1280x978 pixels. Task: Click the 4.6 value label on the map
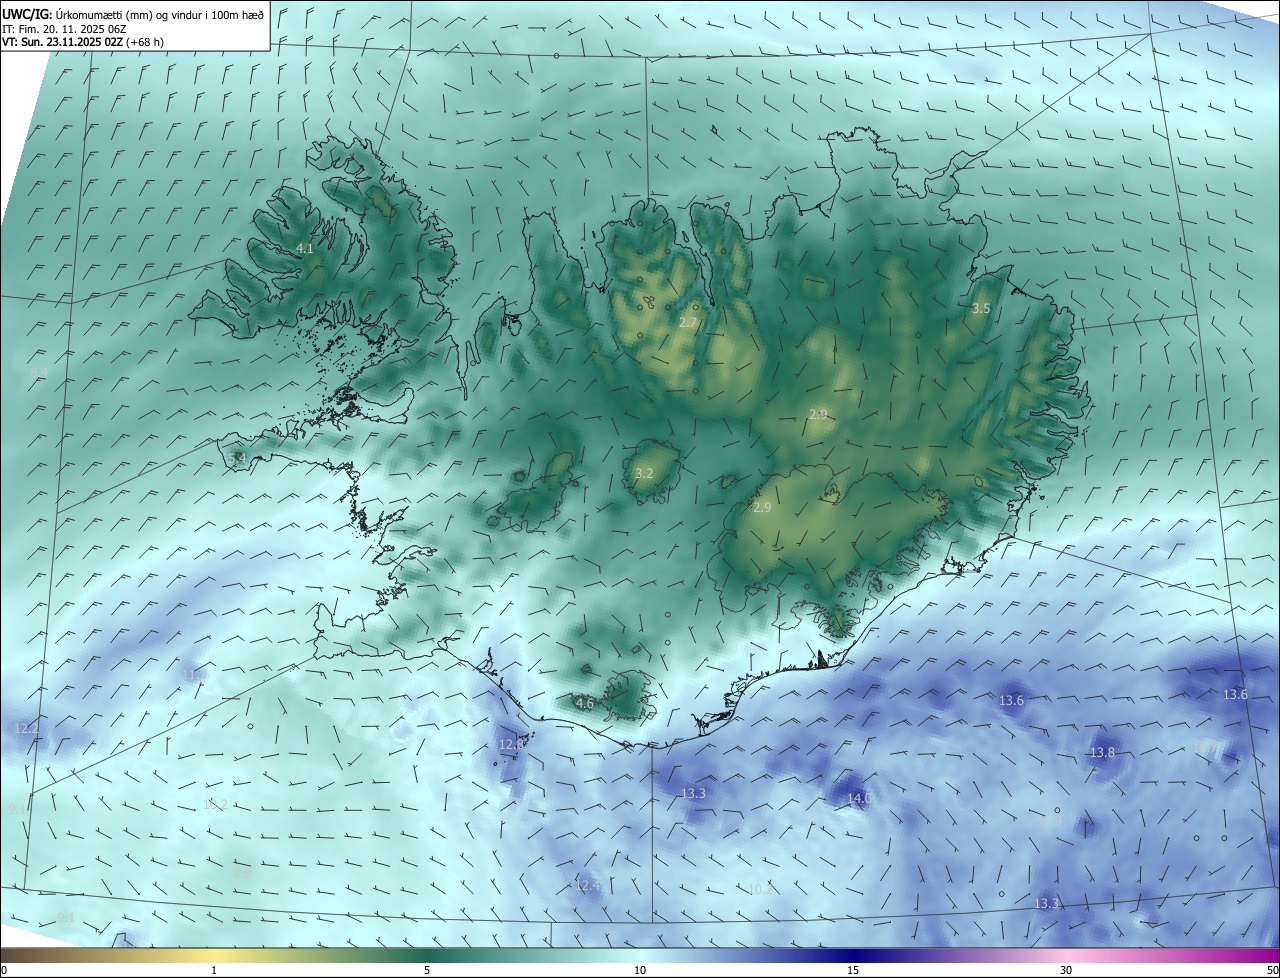pyautogui.click(x=585, y=704)
